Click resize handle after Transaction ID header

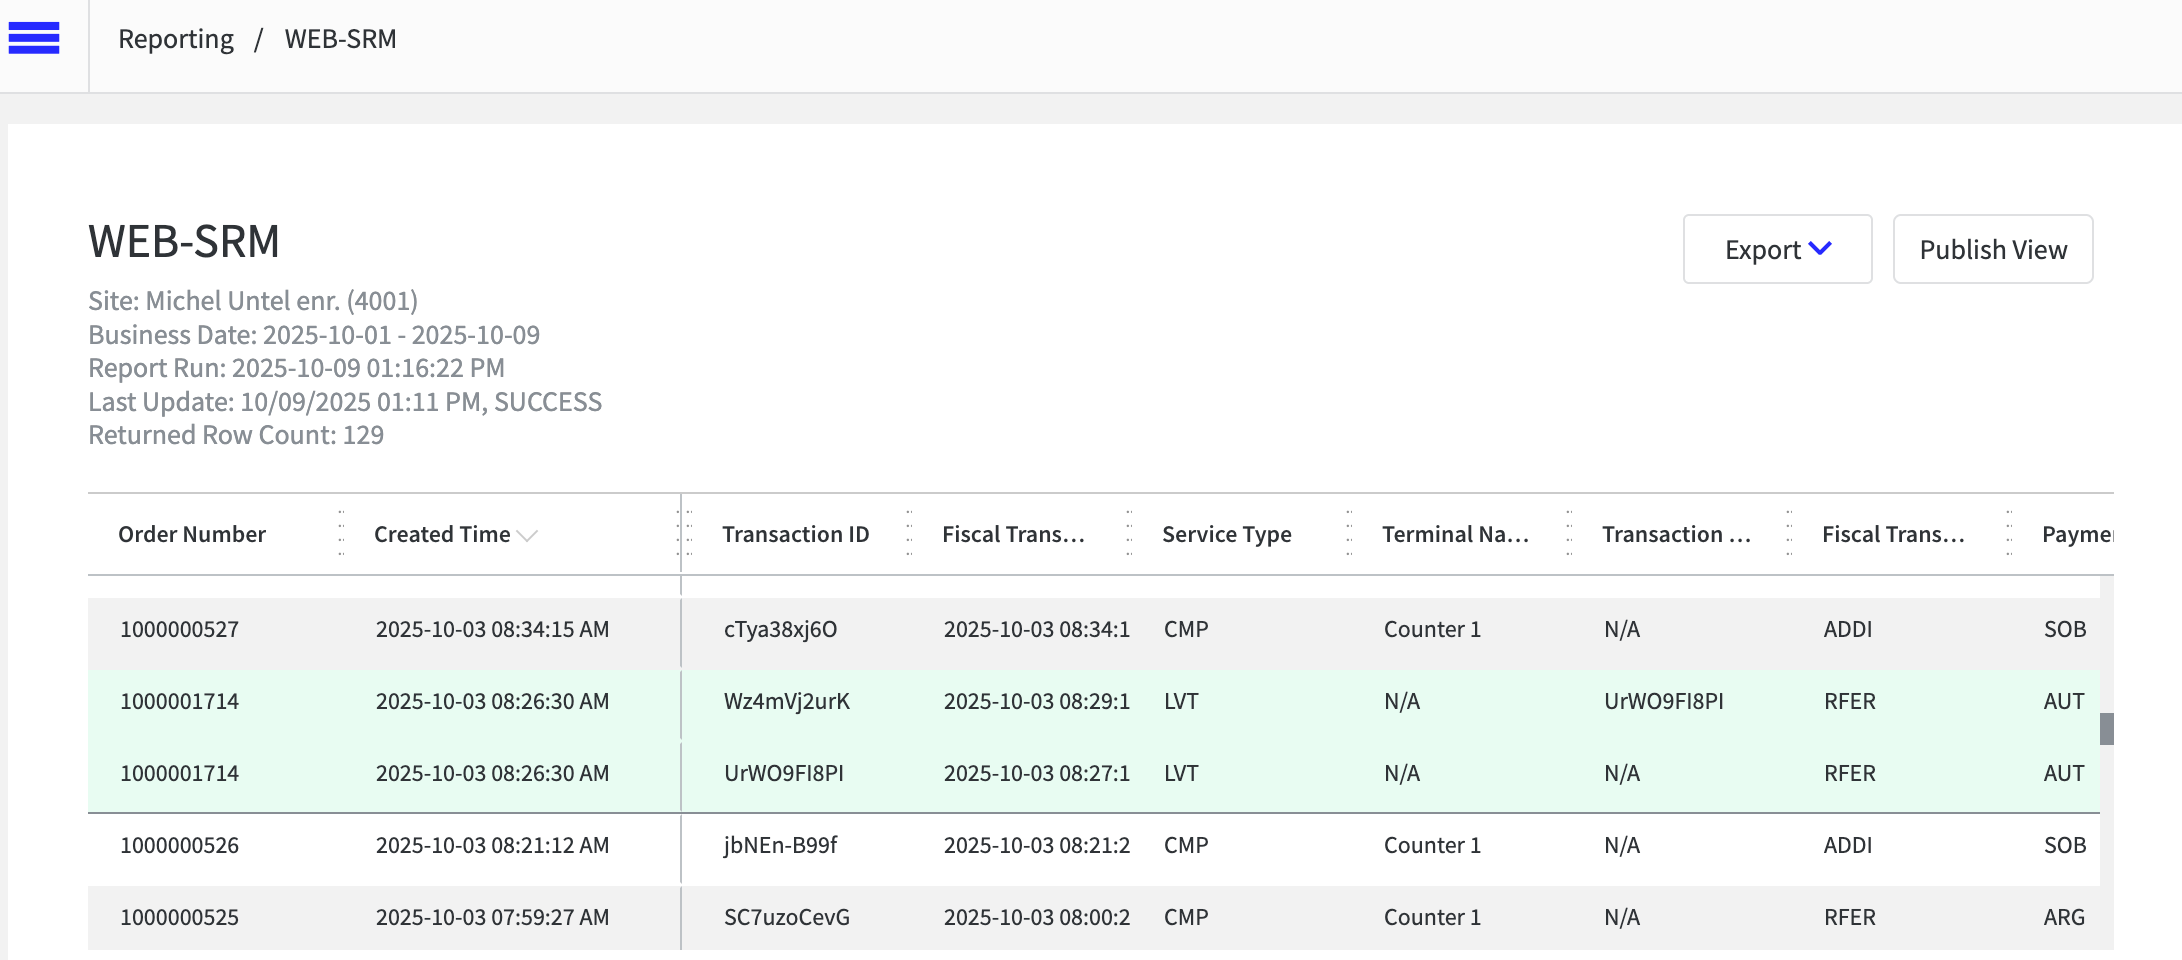click(909, 533)
